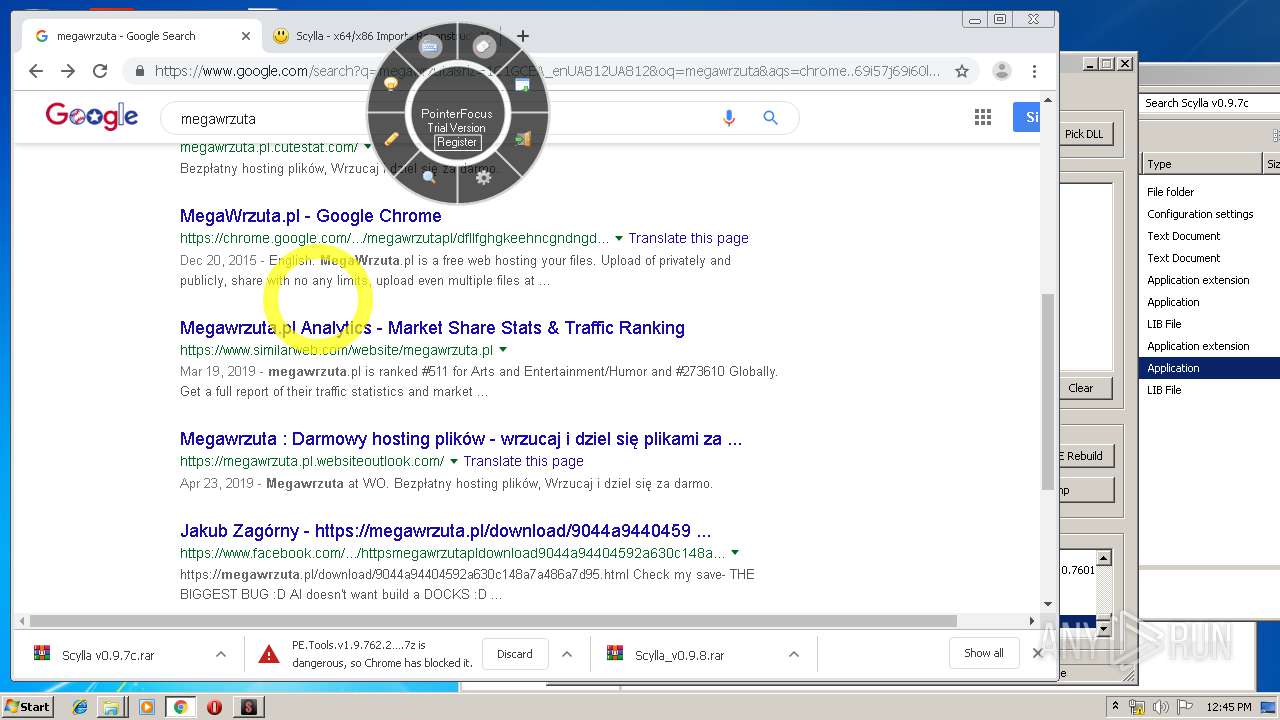The height and width of the screenshot is (720, 1280).
Task: Open MegaWrzuta.pl - Google Chrome result
Action: point(311,216)
